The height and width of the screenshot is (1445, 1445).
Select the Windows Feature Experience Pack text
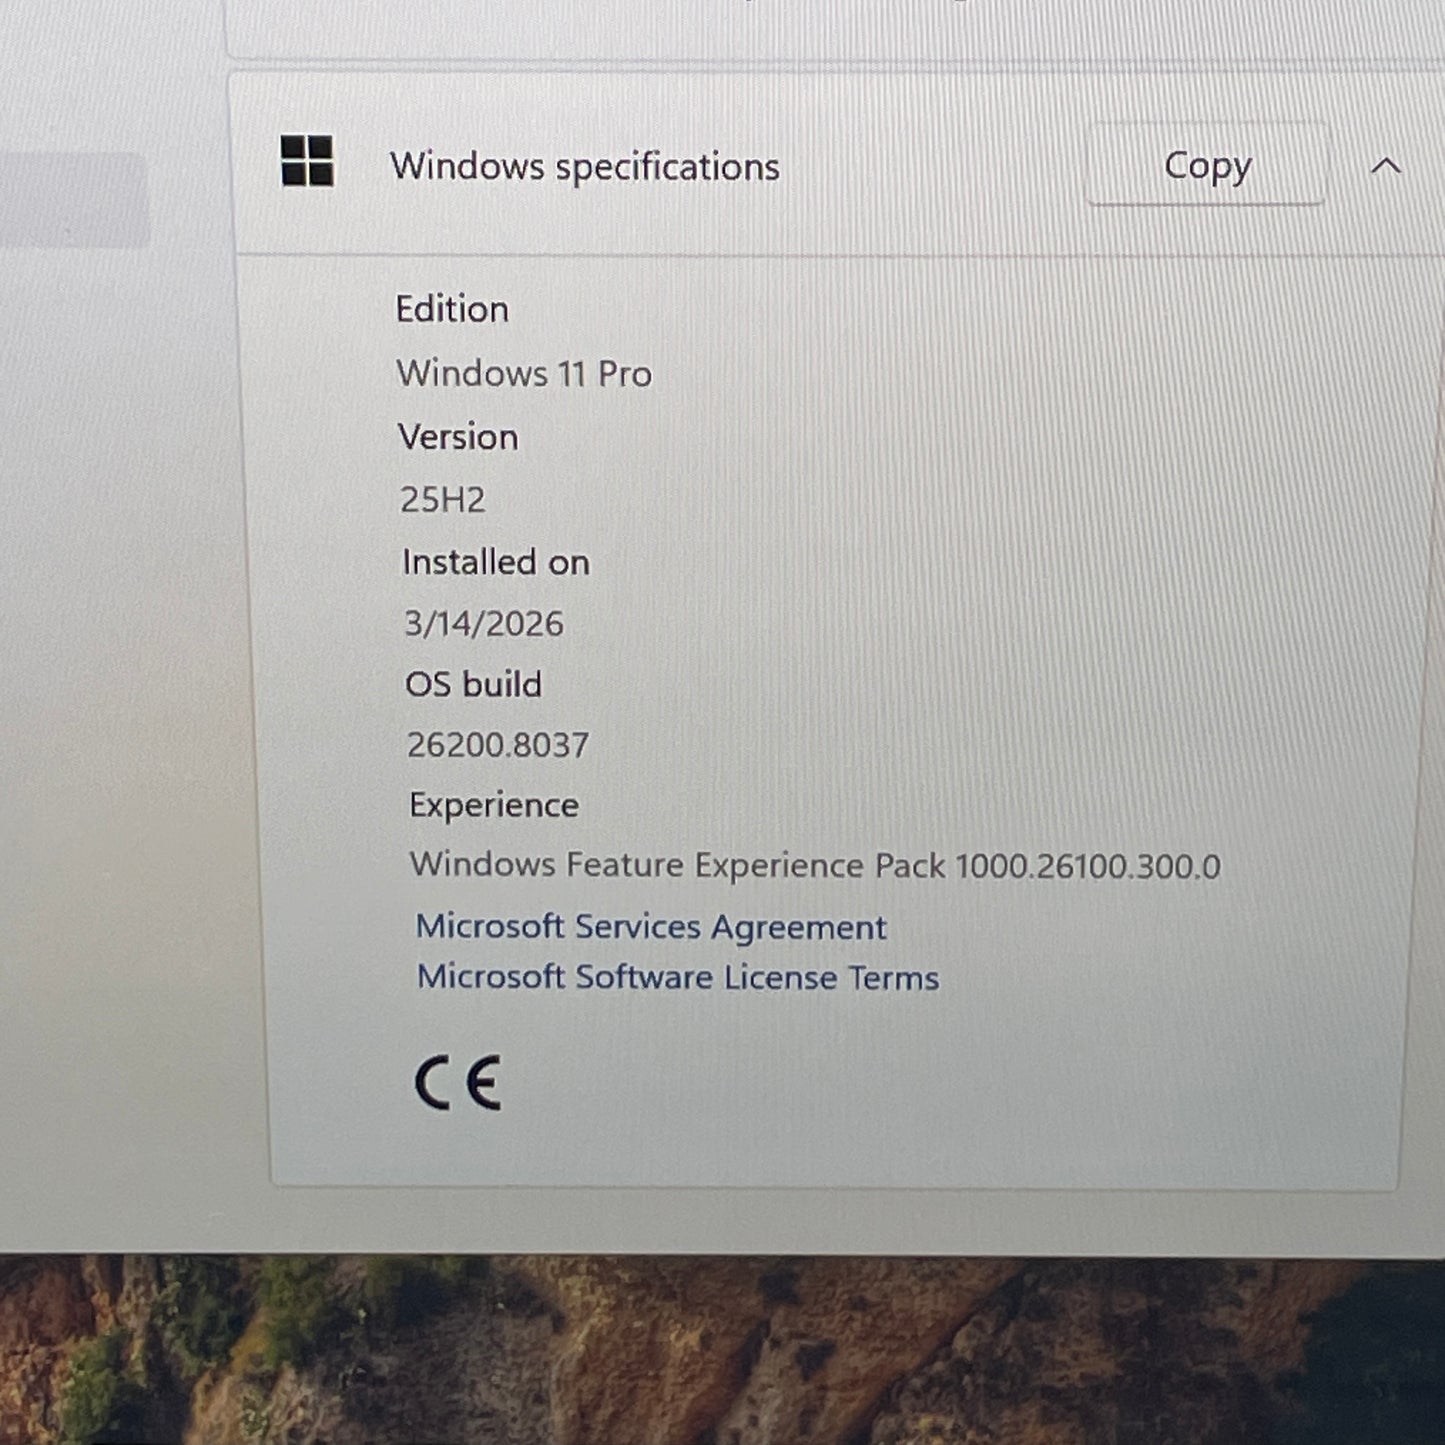(x=817, y=866)
